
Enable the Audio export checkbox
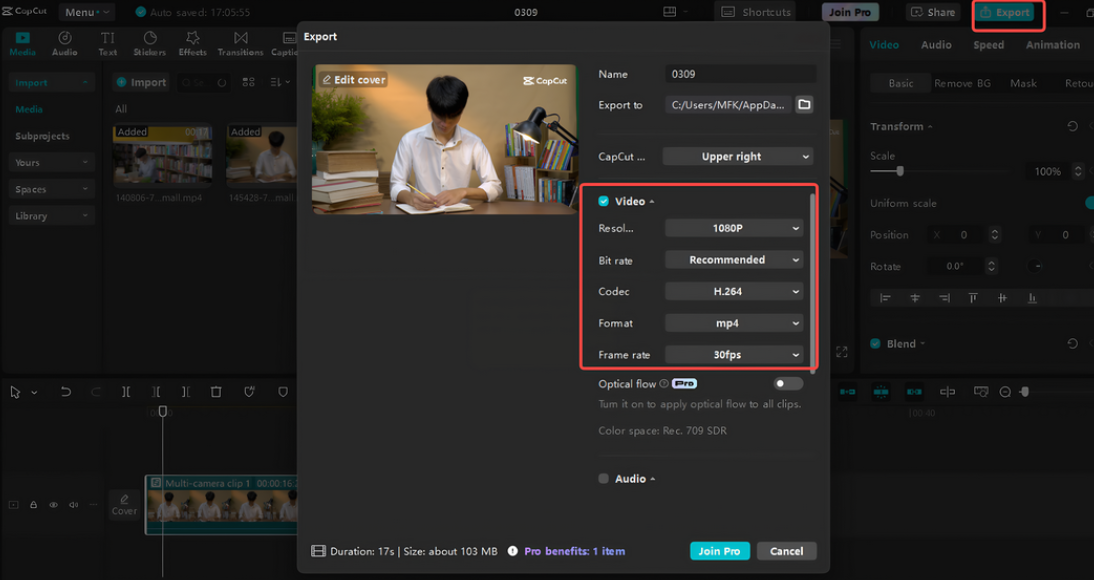(x=602, y=478)
